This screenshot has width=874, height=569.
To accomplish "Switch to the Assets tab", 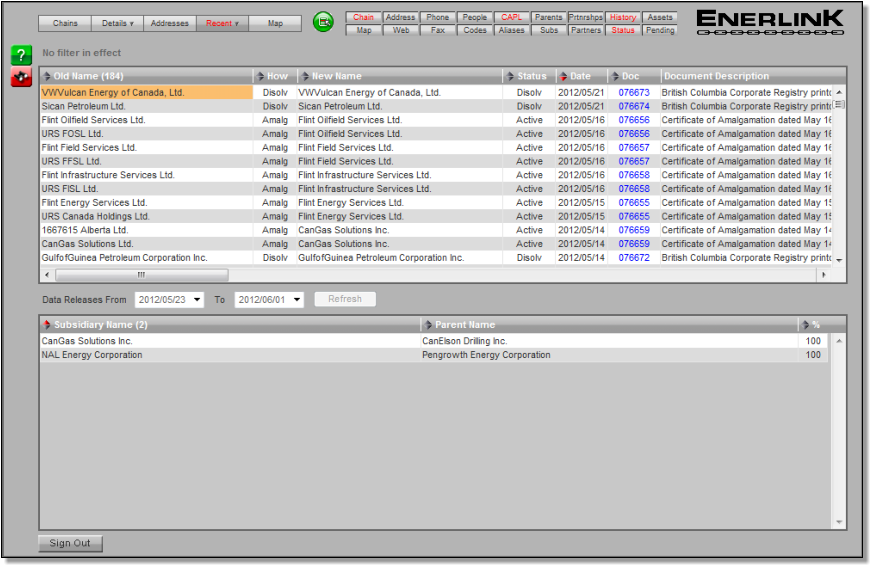I will pos(660,17).
